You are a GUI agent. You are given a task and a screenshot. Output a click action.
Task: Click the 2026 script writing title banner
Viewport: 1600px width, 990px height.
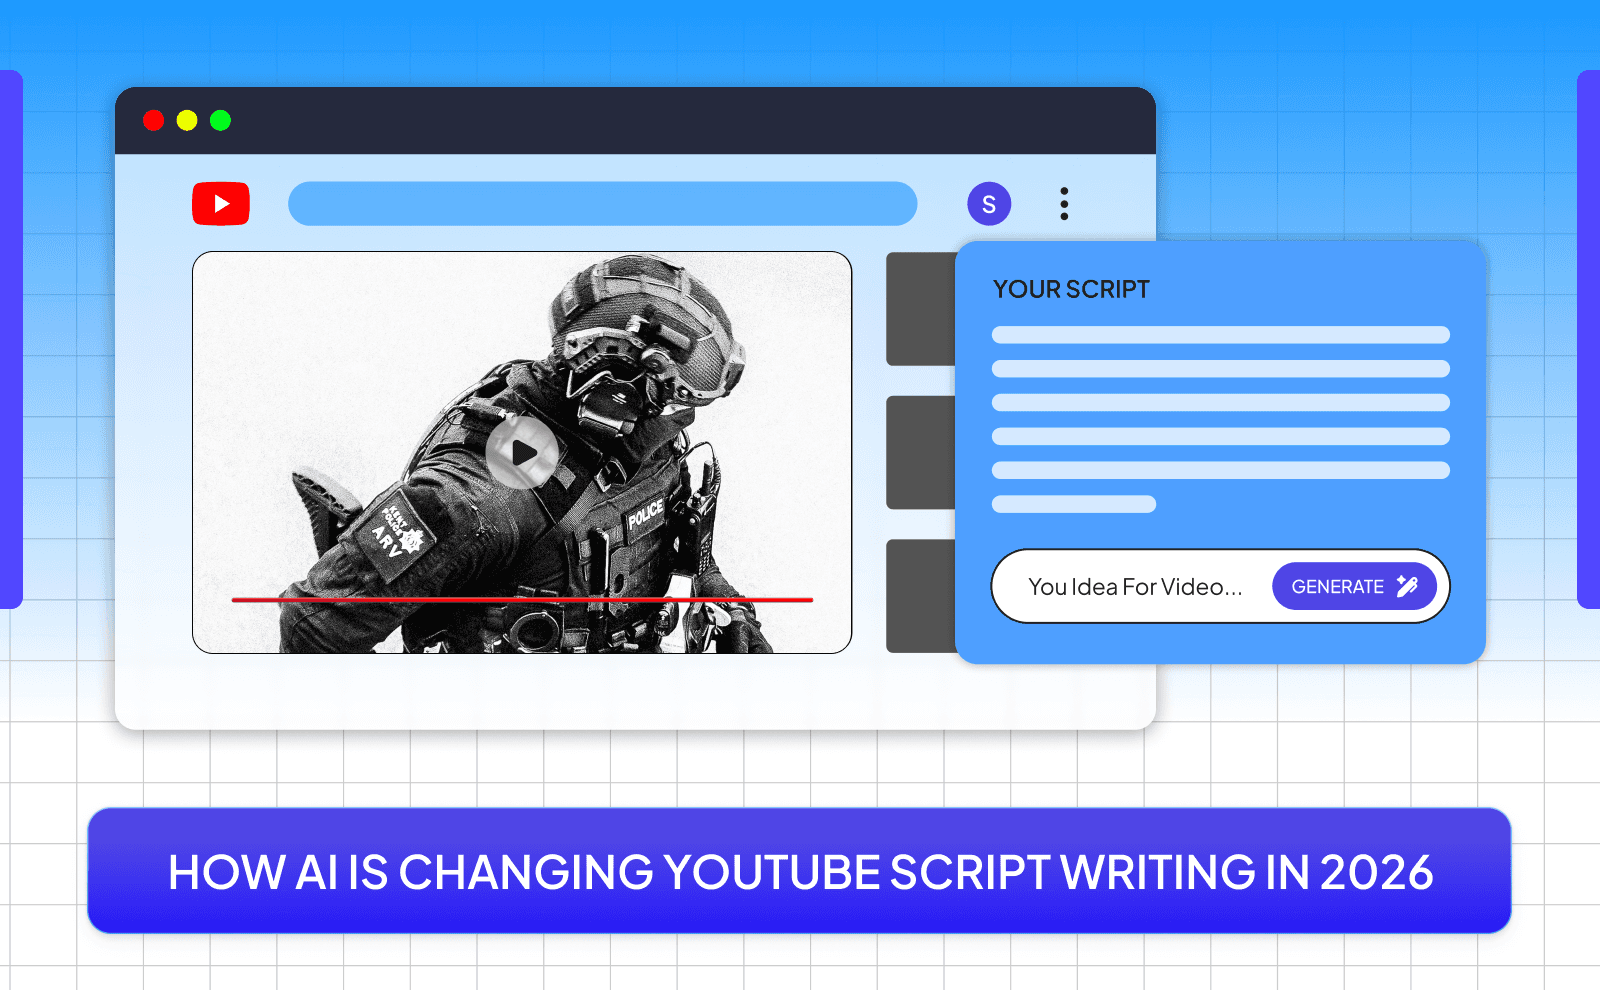[x=800, y=871]
